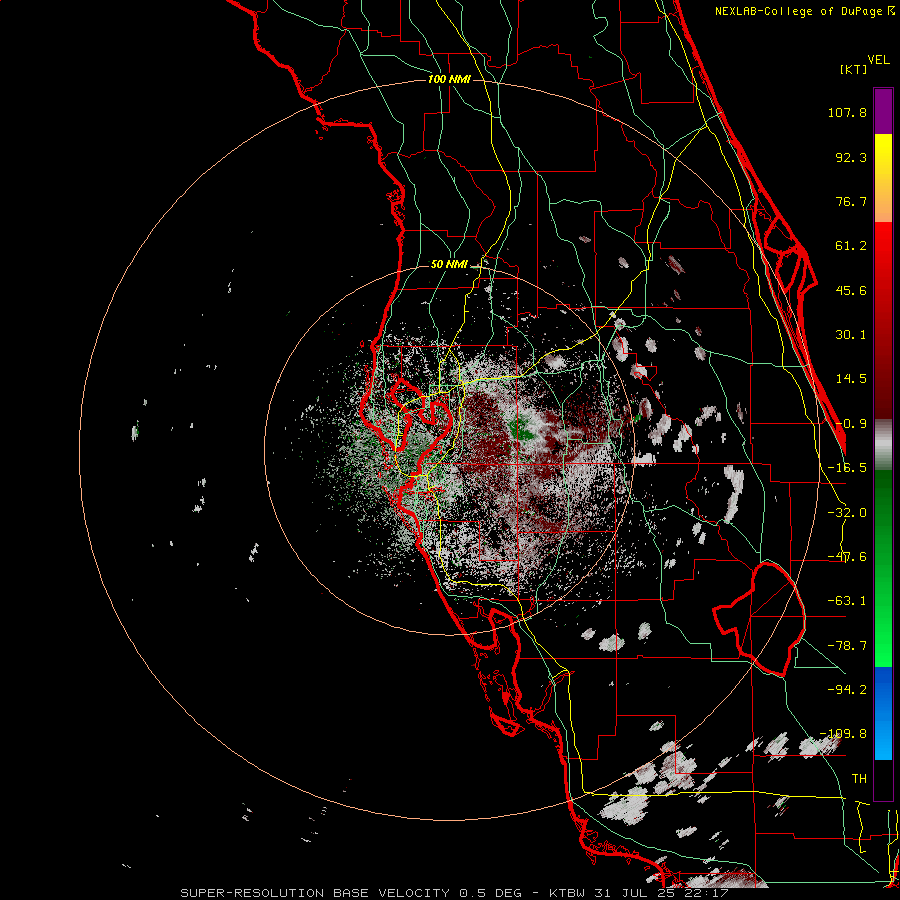This screenshot has width=900, height=900.
Task: Click the [KT] units label
Action: click(854, 69)
